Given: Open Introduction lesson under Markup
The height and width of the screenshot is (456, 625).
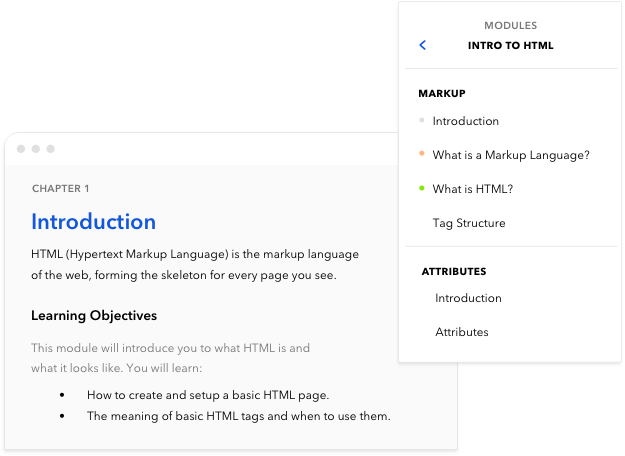Looking at the screenshot, I should point(466,121).
